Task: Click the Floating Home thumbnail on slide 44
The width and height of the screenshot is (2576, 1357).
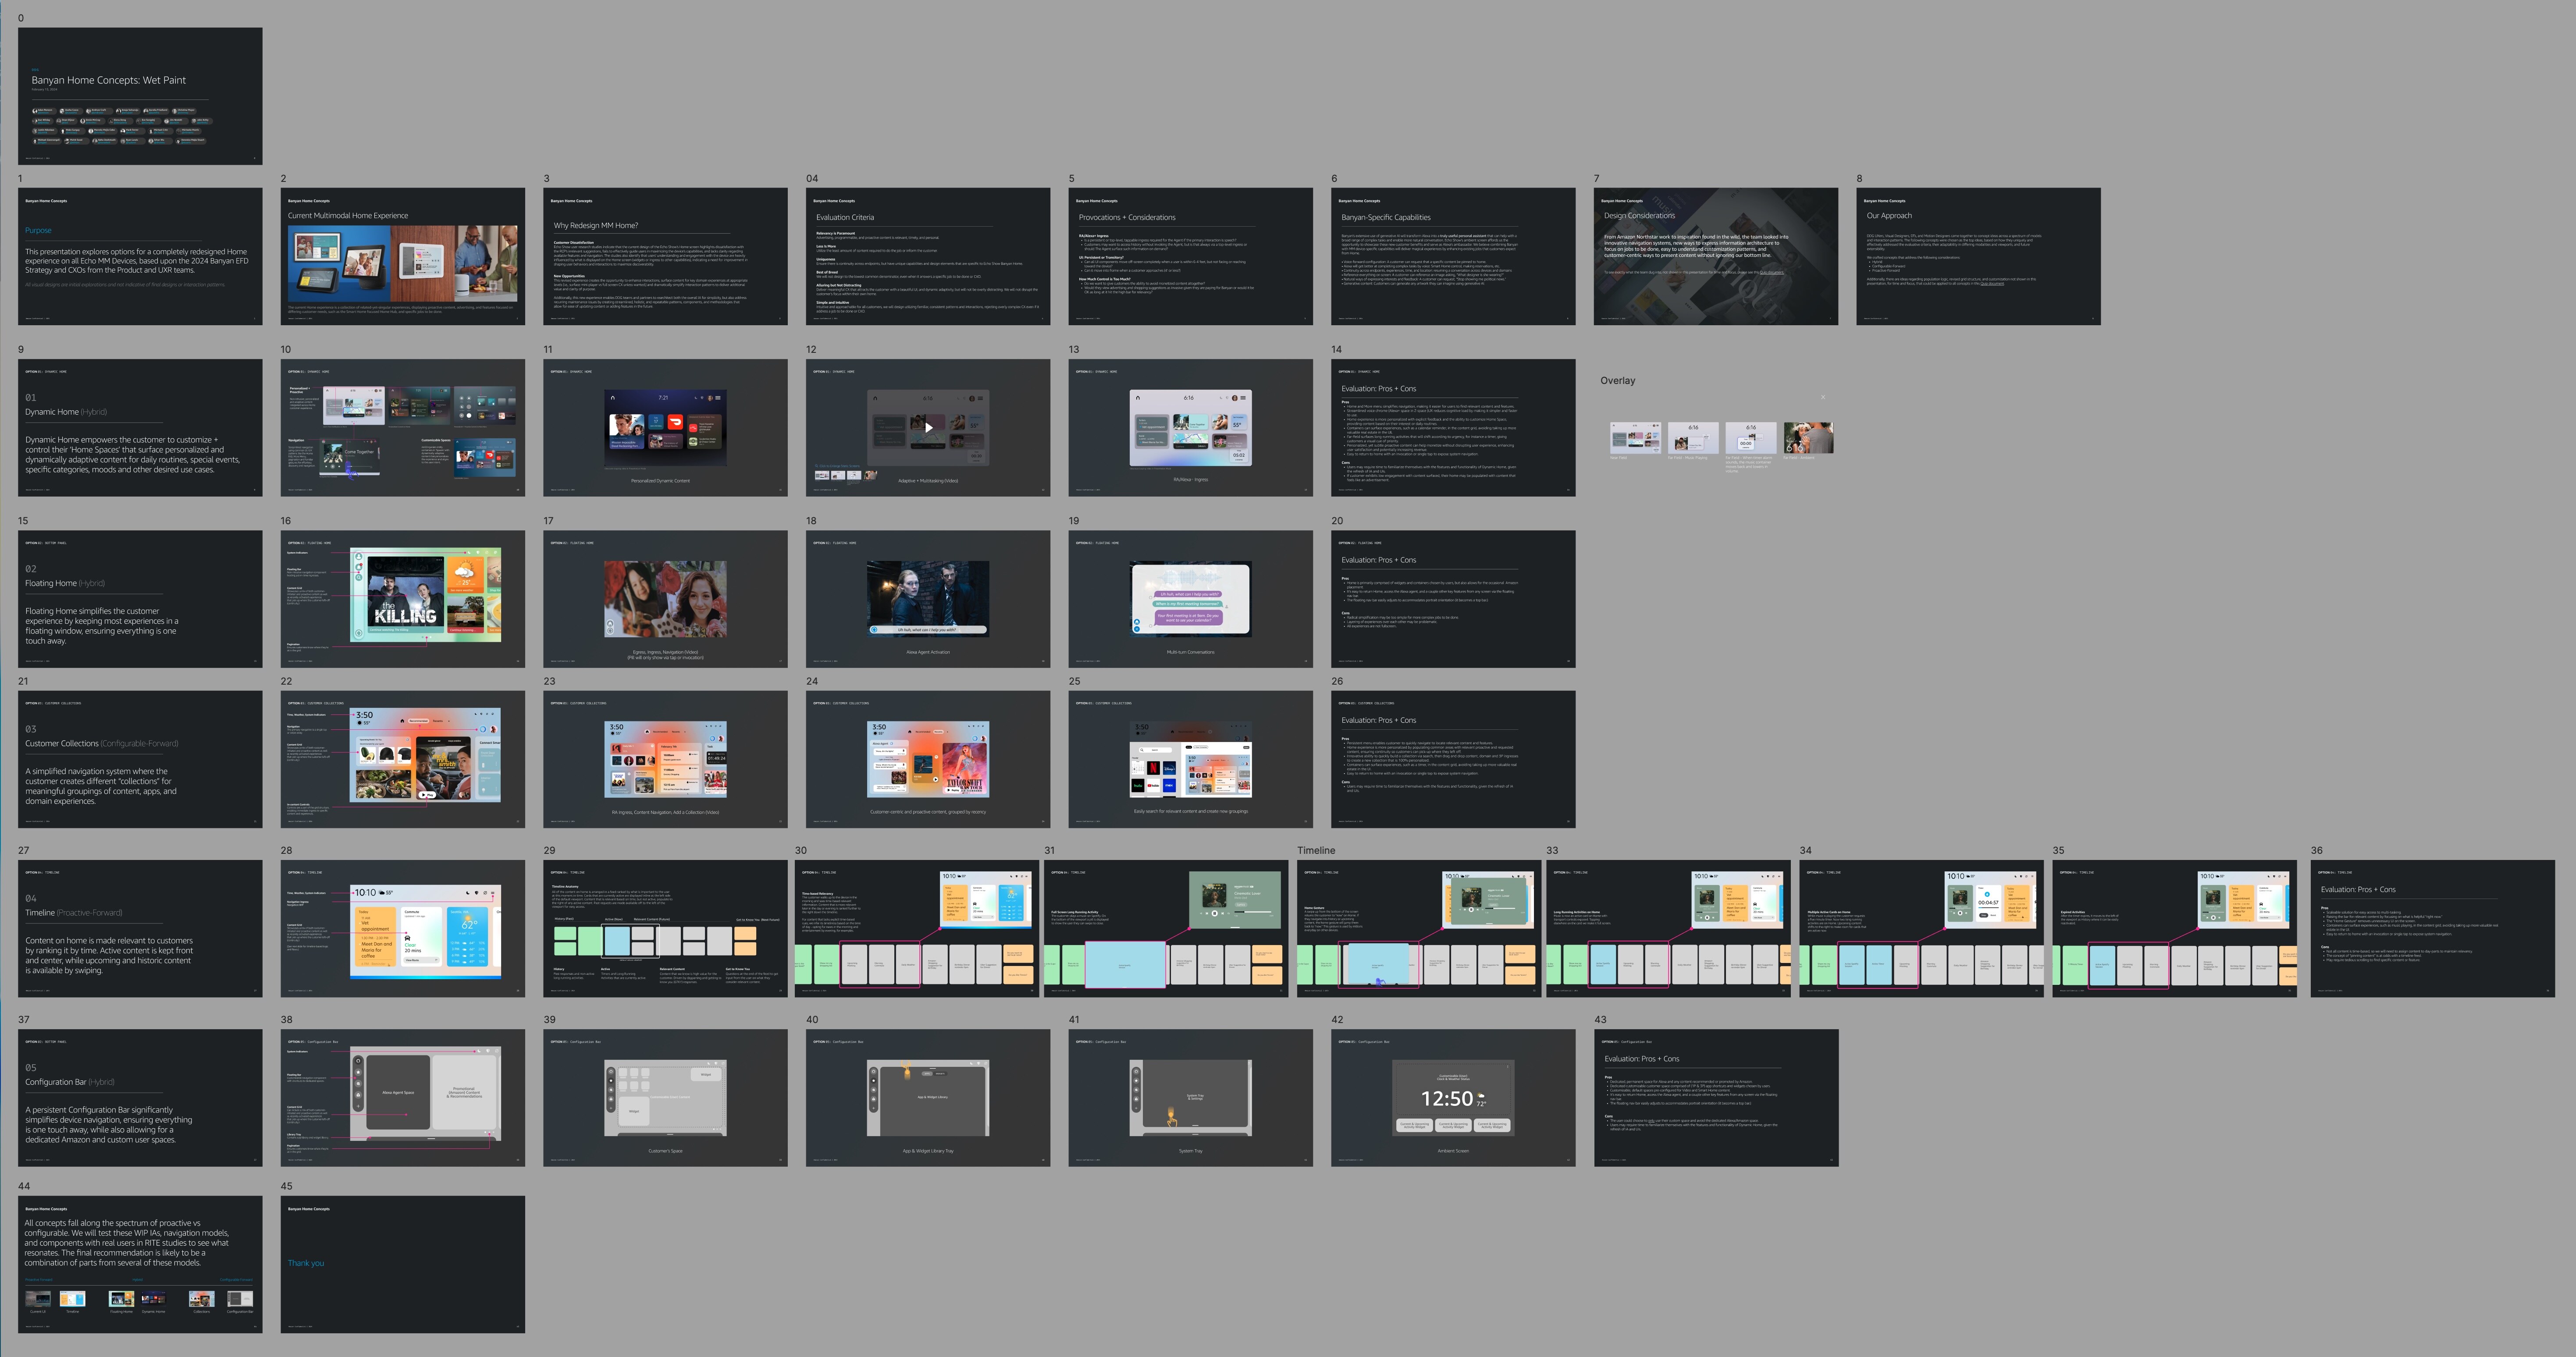Action: [121, 1299]
